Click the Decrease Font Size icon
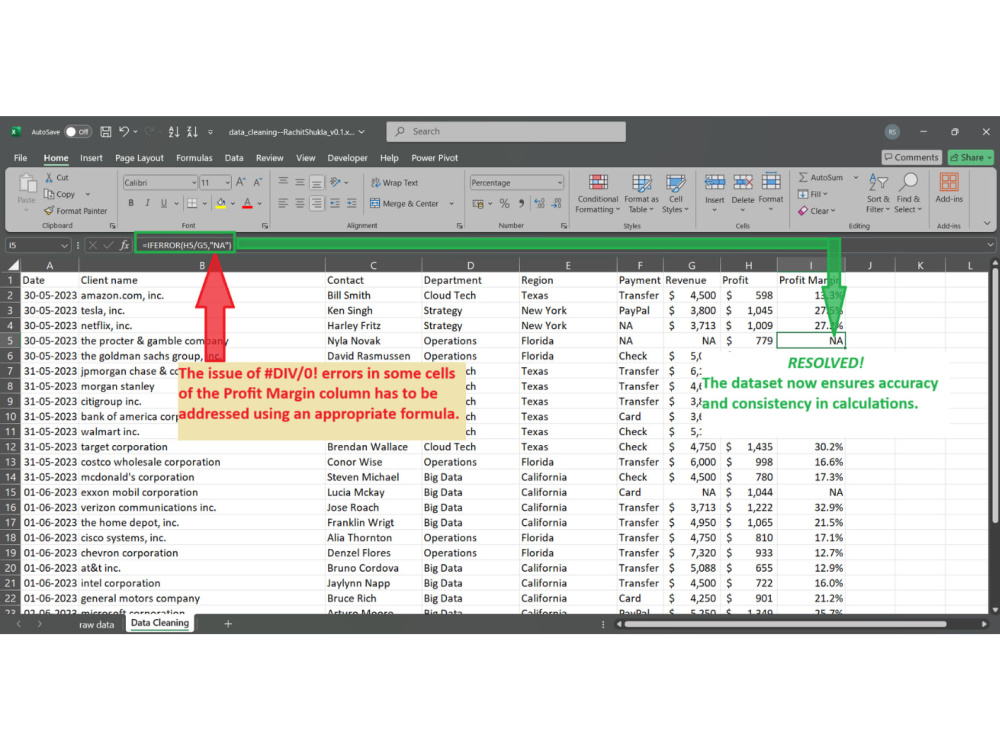1000x750 pixels. click(x=258, y=182)
